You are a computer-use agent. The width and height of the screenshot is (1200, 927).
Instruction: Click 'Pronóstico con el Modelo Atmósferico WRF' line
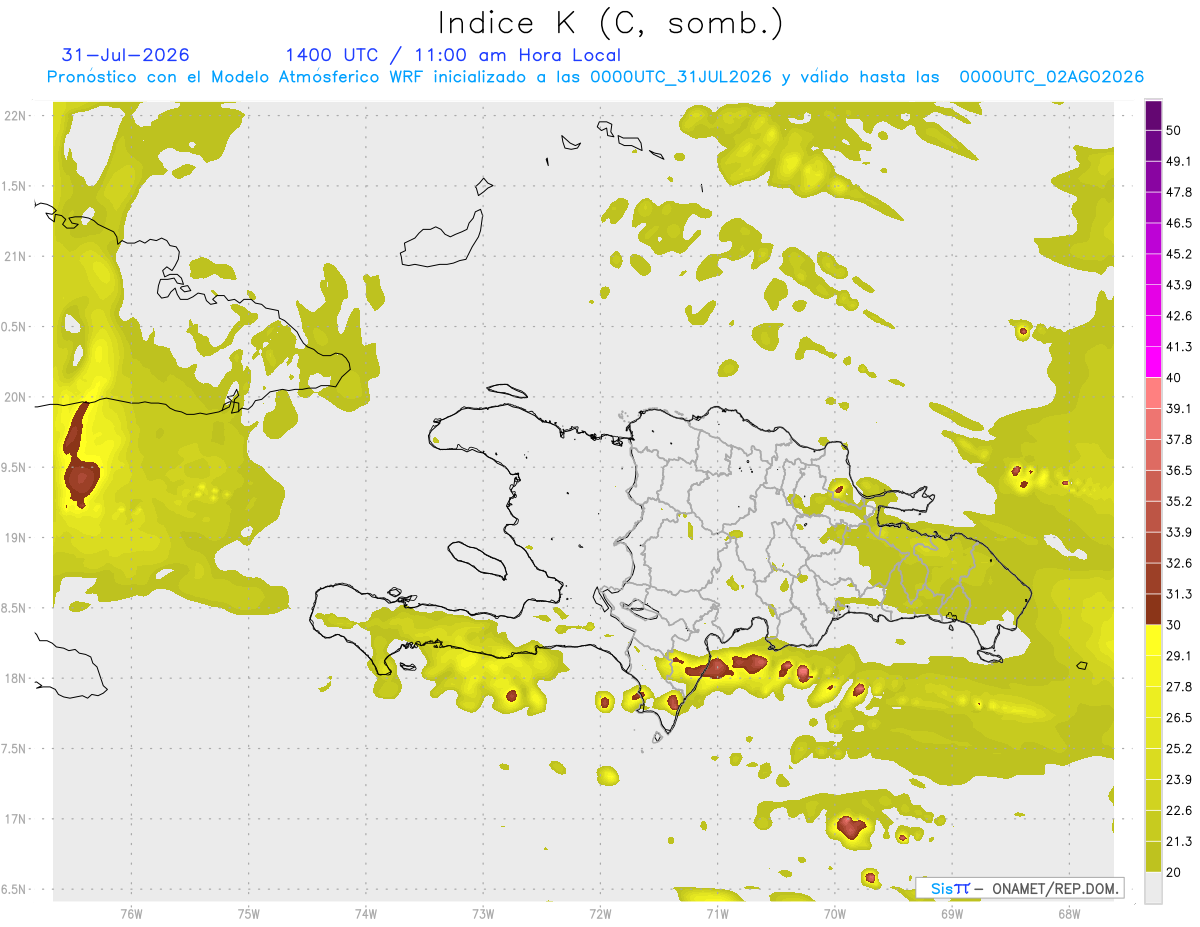(x=595, y=77)
